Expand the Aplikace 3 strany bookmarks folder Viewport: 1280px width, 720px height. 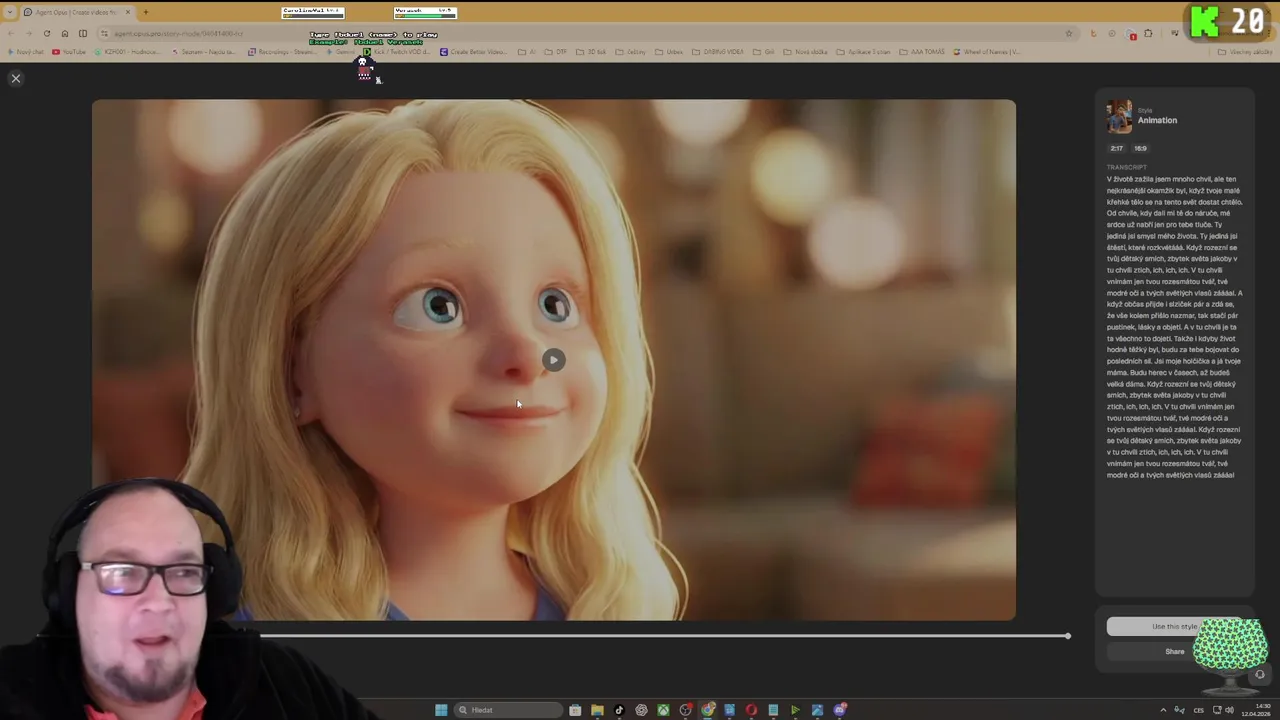863,51
